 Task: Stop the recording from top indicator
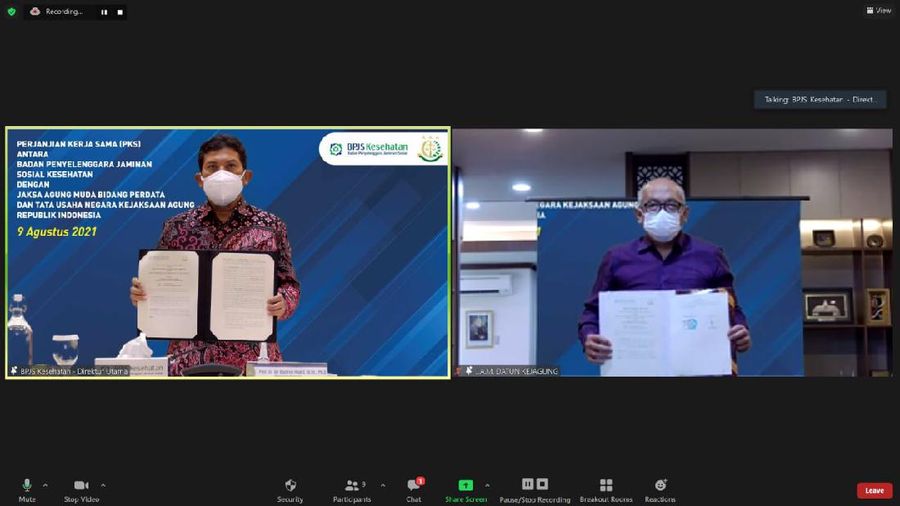pos(120,12)
